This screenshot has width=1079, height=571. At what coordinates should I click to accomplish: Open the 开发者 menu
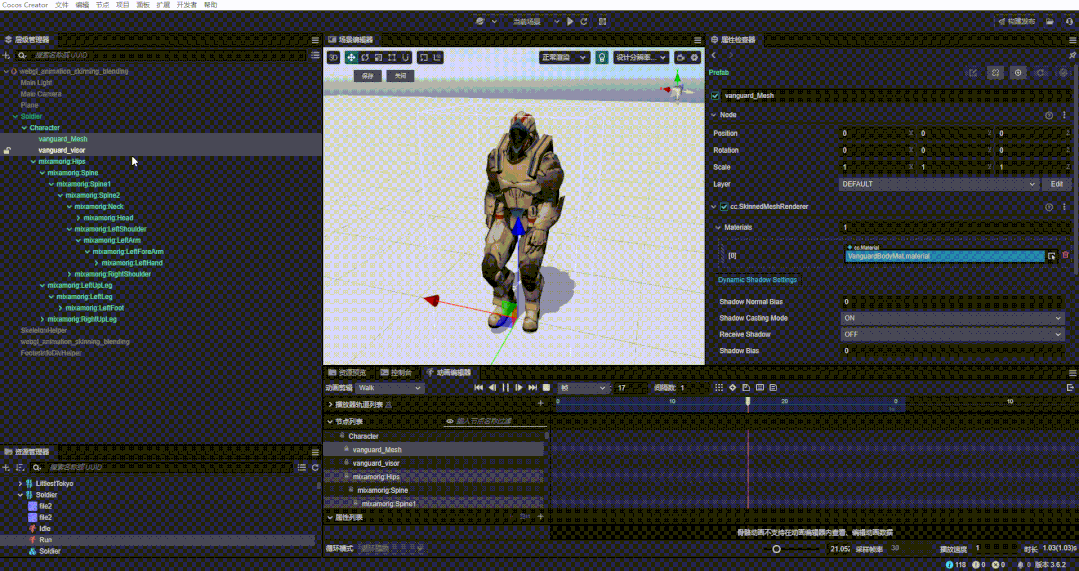[186, 5]
